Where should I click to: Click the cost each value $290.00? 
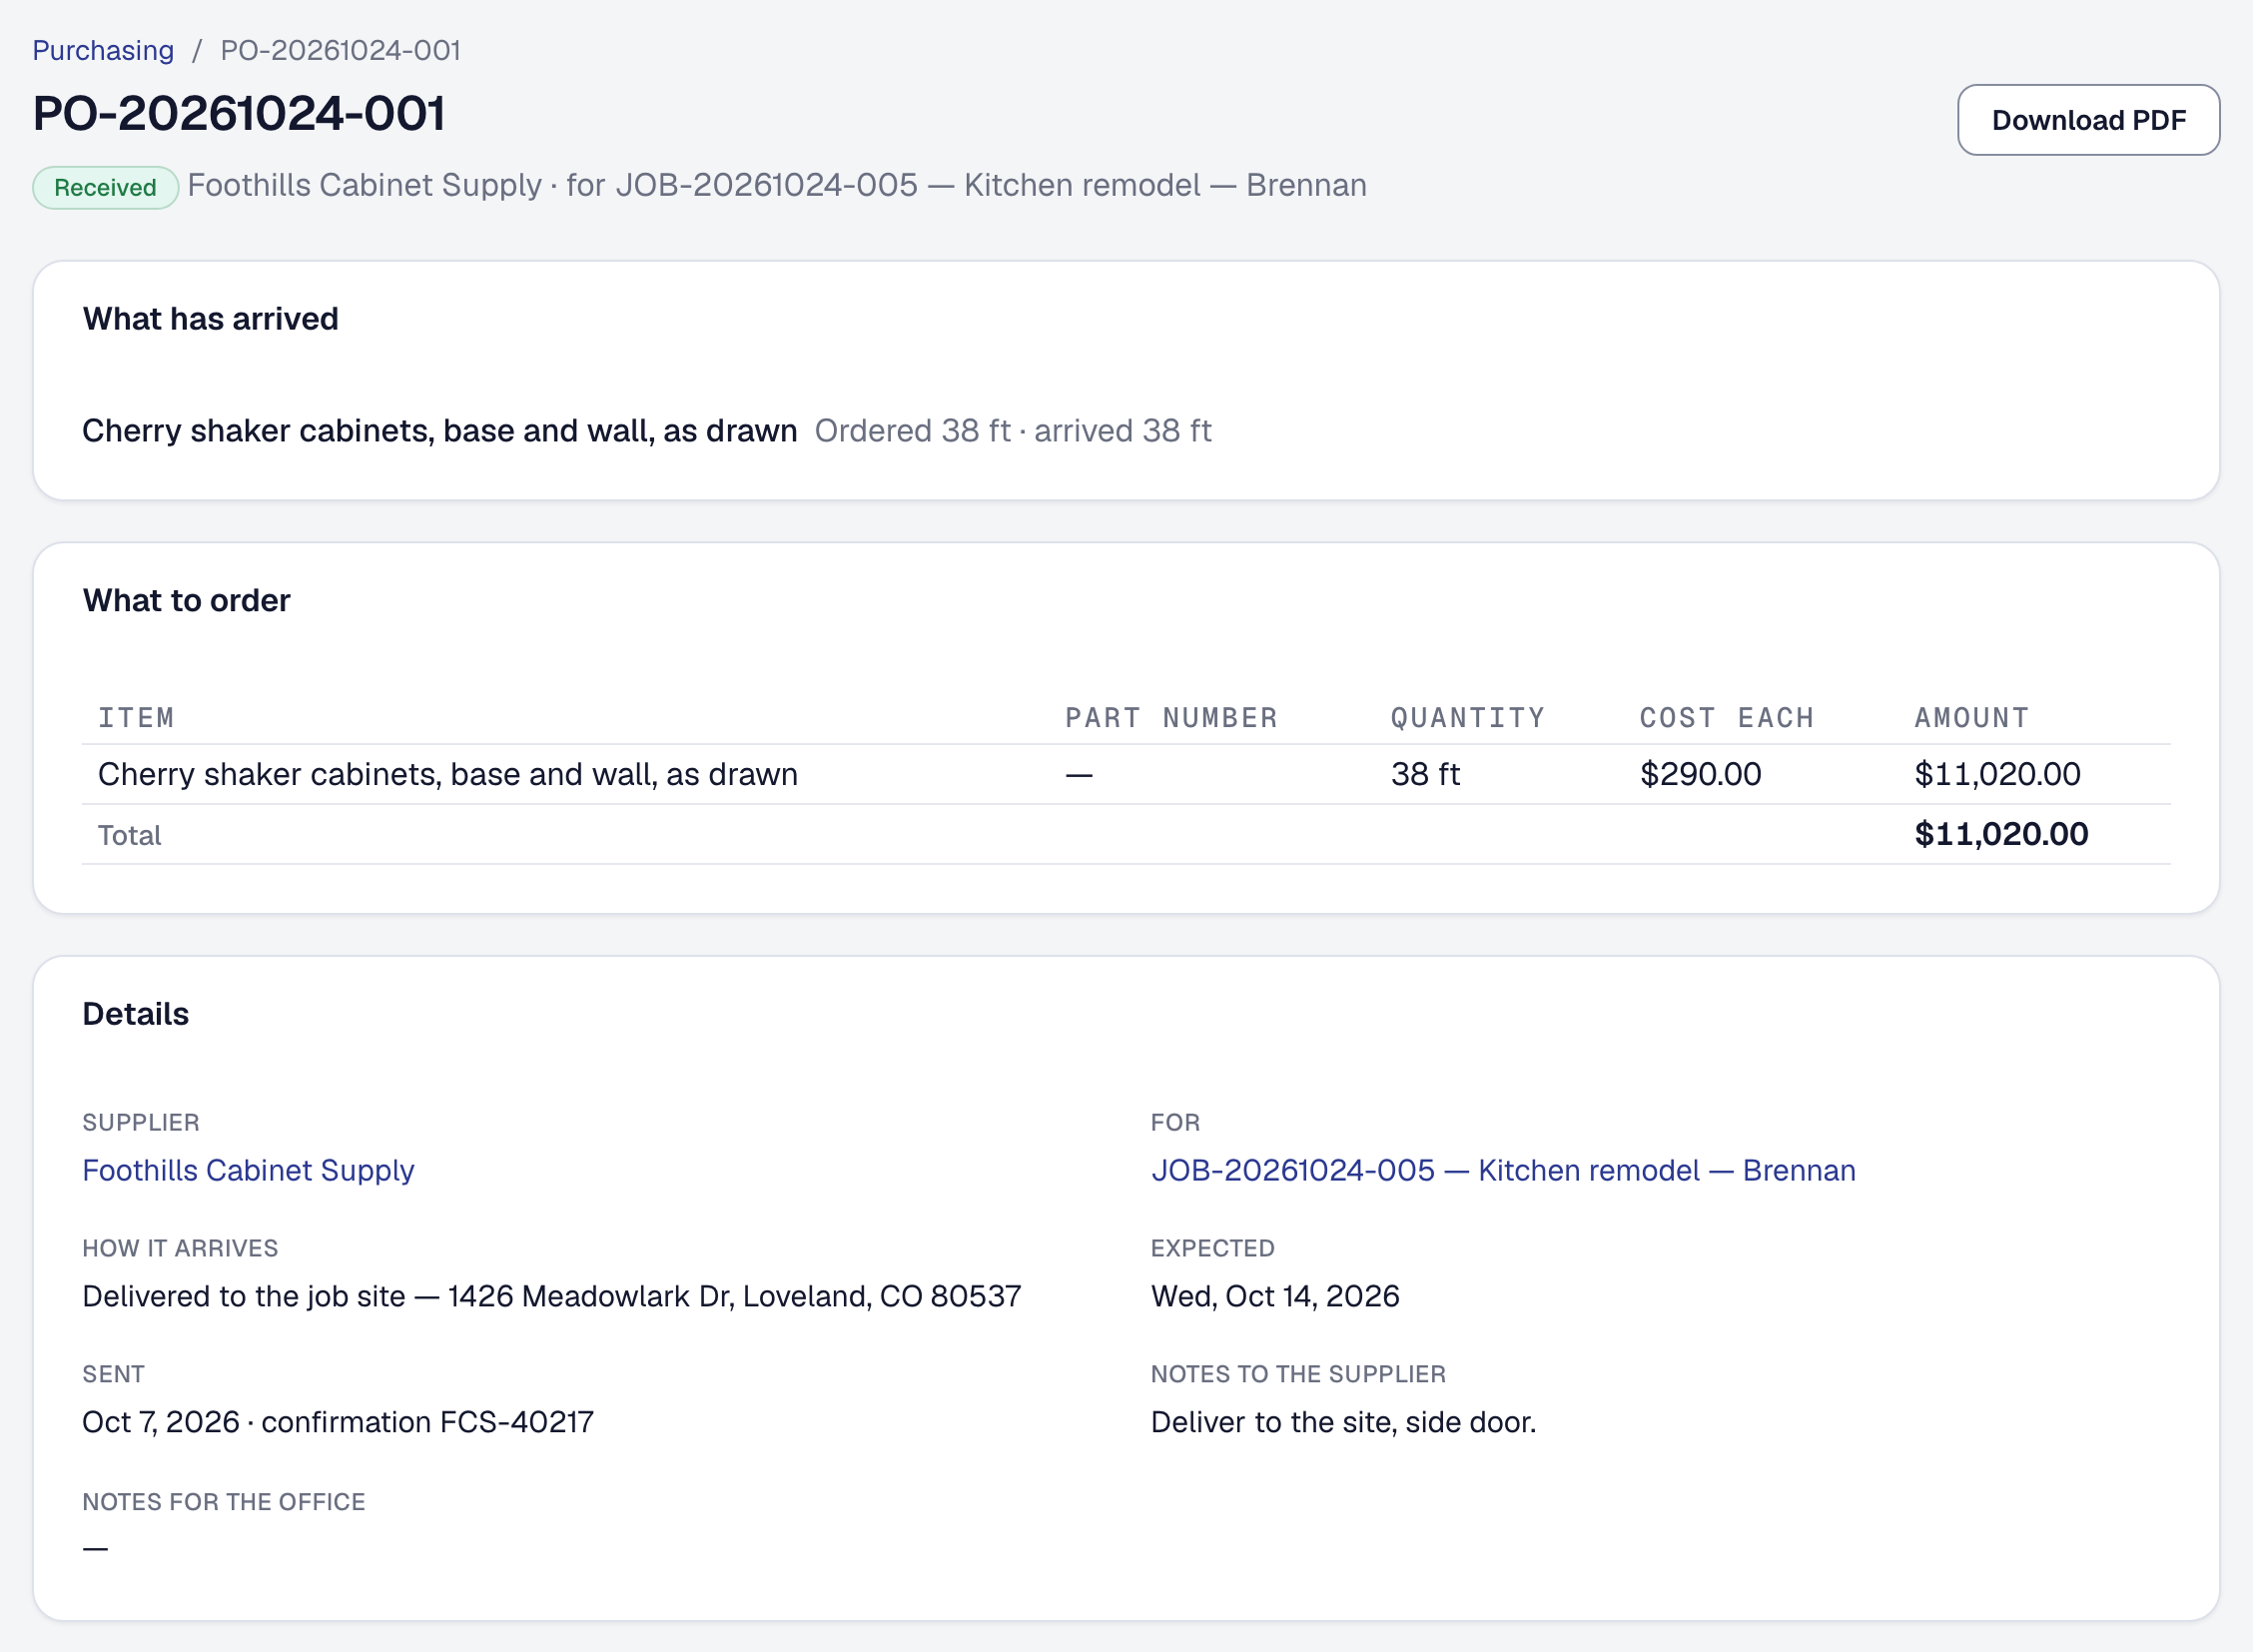point(1700,774)
